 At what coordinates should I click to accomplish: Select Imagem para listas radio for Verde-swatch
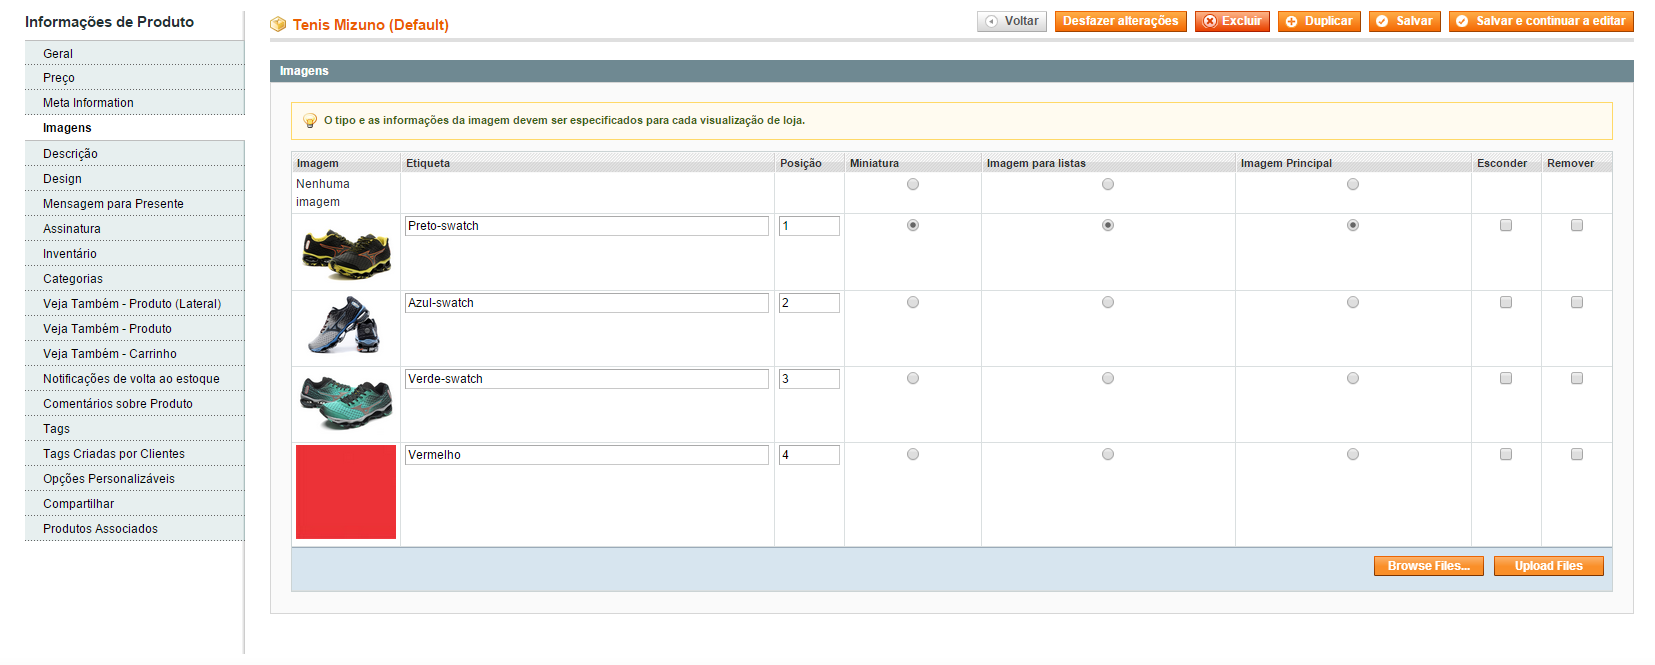[x=1108, y=378]
